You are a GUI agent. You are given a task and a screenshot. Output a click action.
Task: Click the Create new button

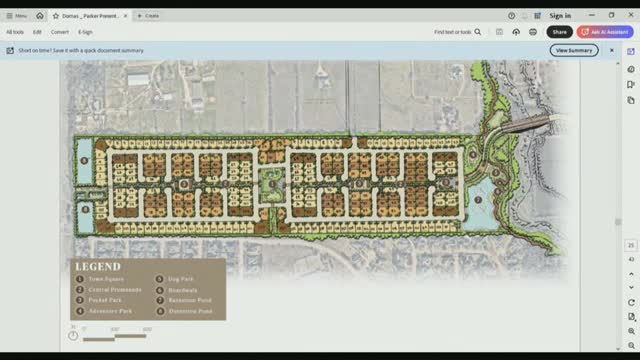click(148, 16)
